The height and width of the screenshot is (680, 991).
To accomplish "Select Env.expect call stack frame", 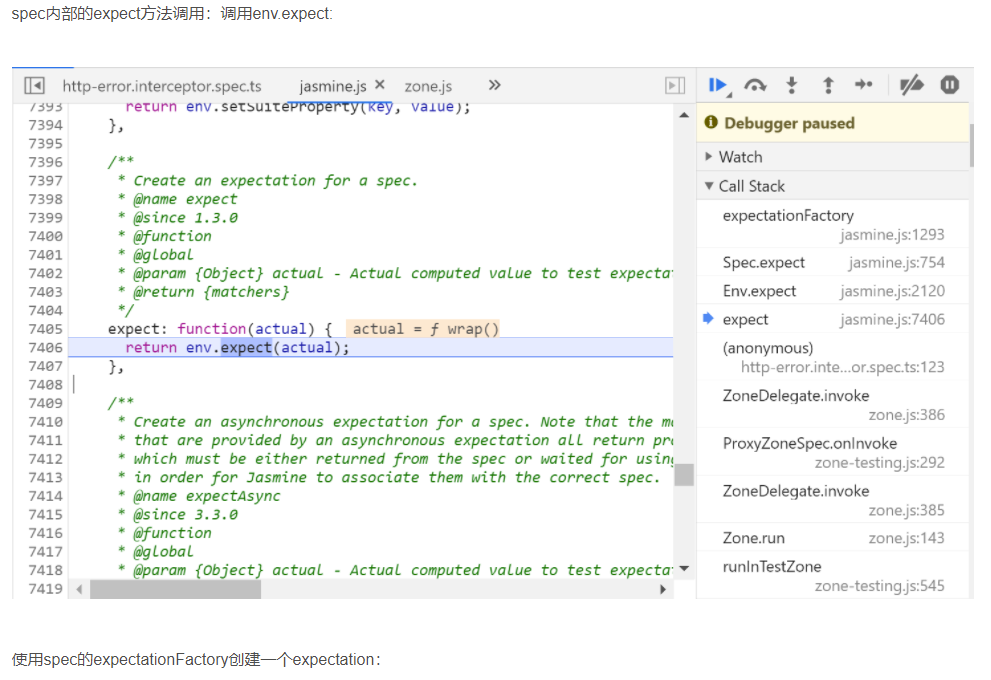I will click(833, 291).
